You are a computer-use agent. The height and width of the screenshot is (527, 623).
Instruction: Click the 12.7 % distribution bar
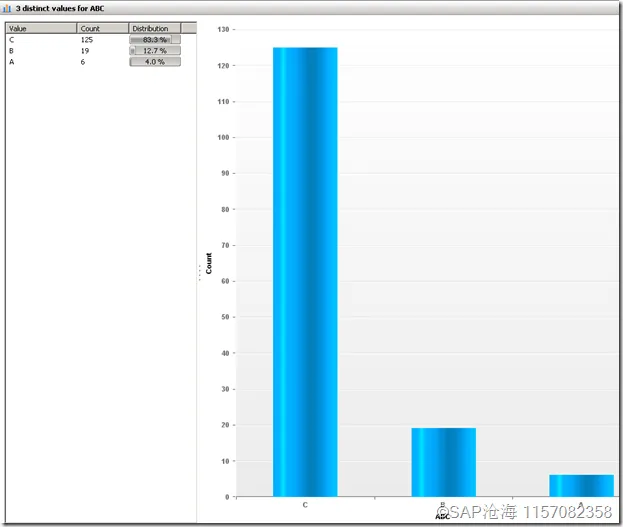[155, 51]
